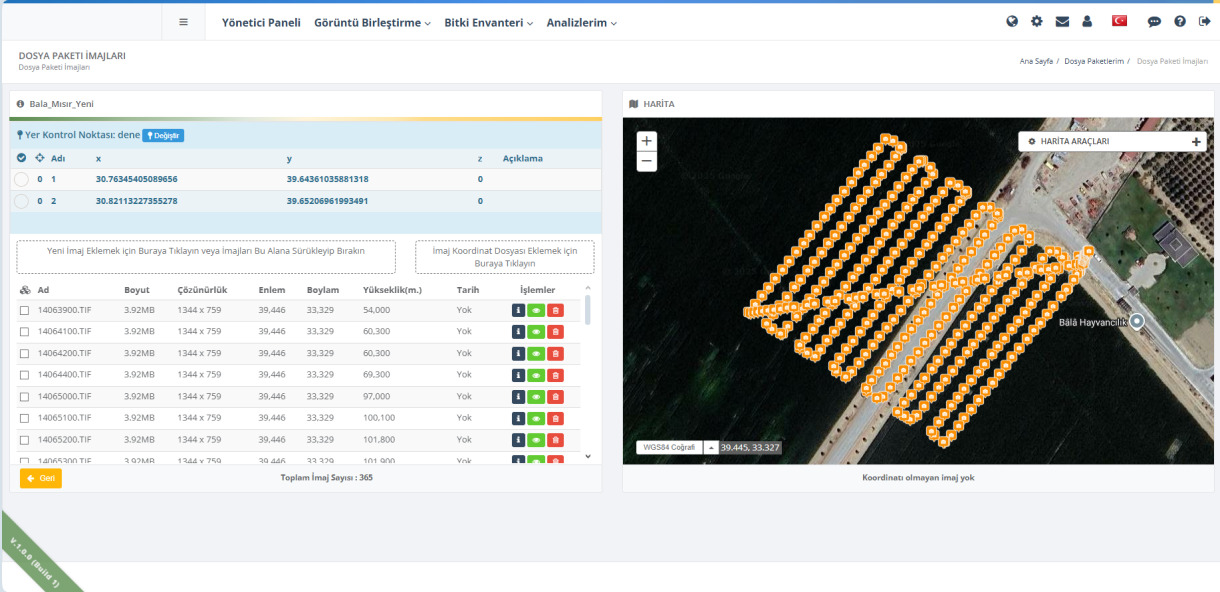
Task: Check the box for 14064200.TIF
Action: point(24,354)
